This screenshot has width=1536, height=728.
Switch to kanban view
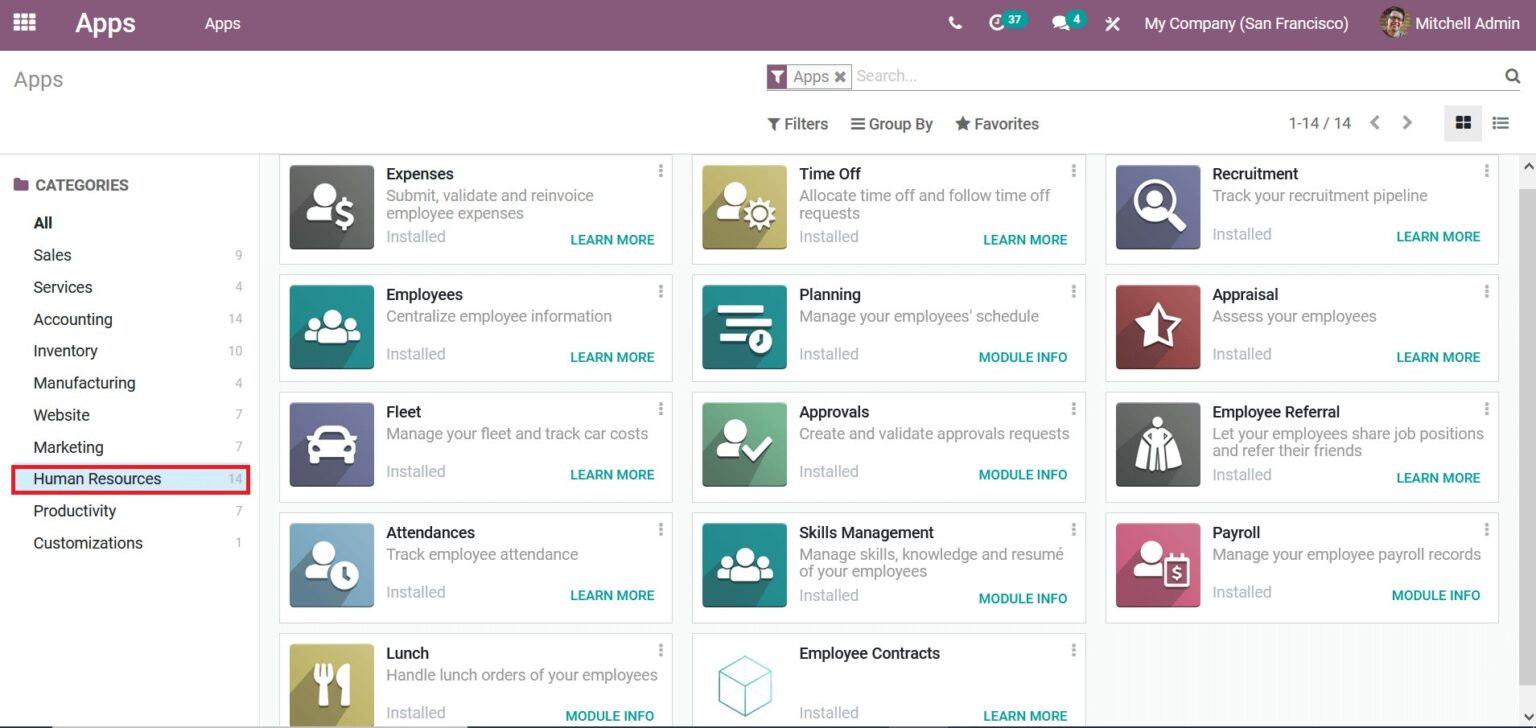(1463, 123)
